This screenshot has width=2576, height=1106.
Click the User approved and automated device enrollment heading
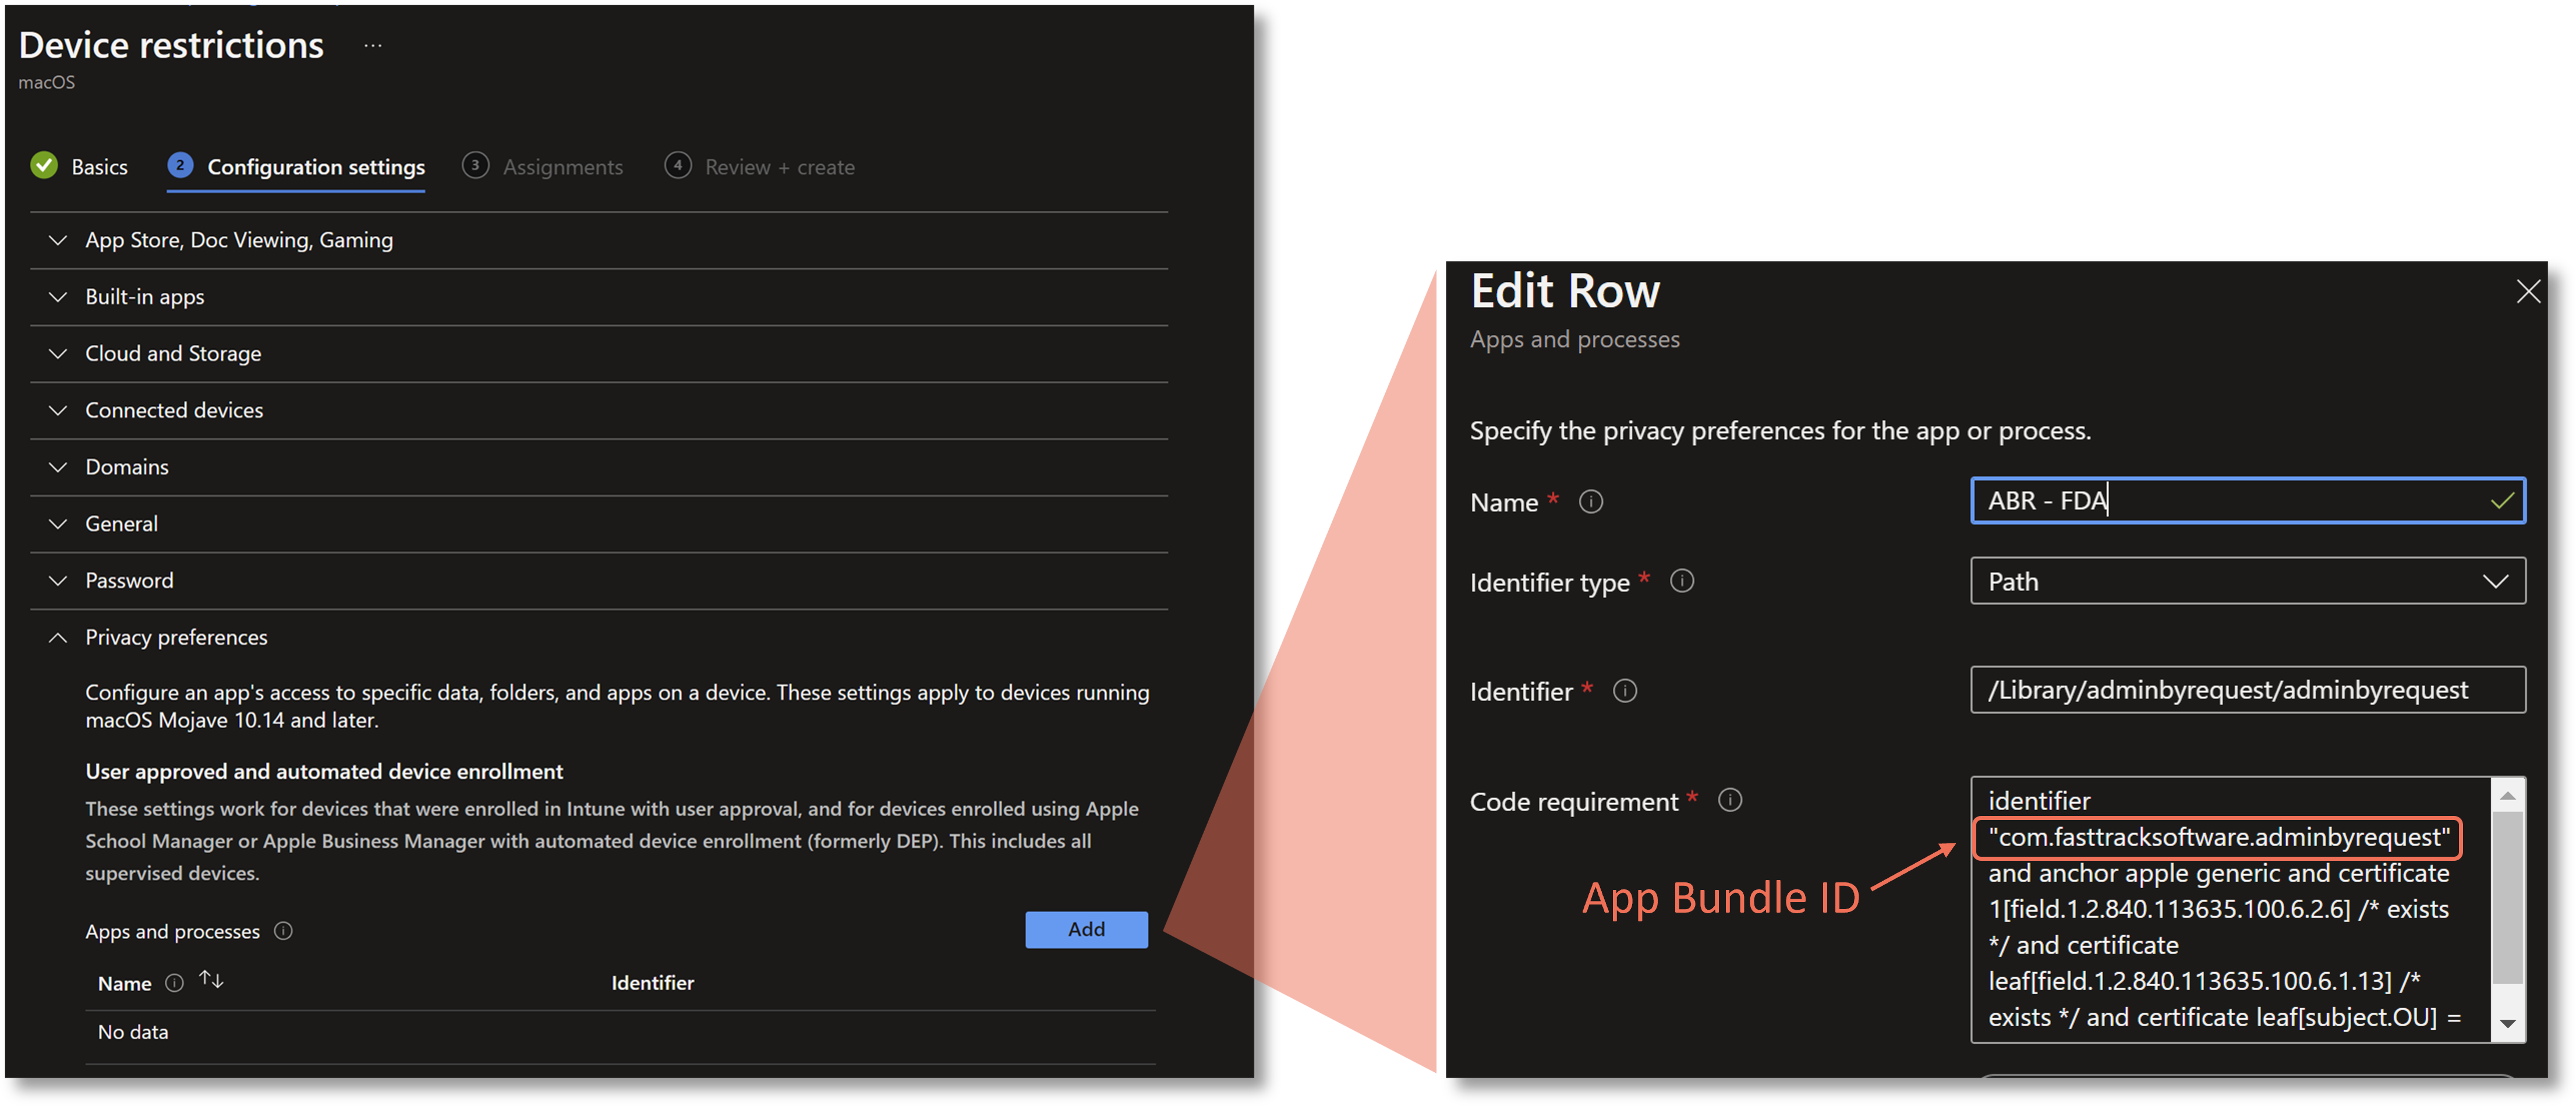pyautogui.click(x=324, y=772)
